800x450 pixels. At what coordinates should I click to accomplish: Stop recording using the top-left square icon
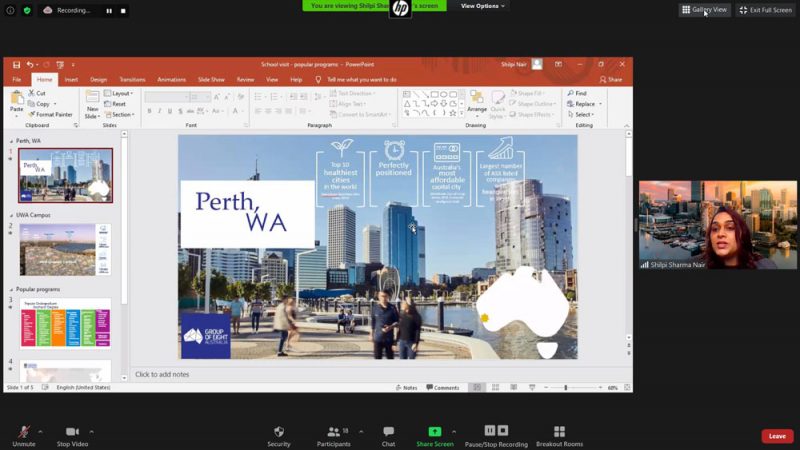(123, 10)
